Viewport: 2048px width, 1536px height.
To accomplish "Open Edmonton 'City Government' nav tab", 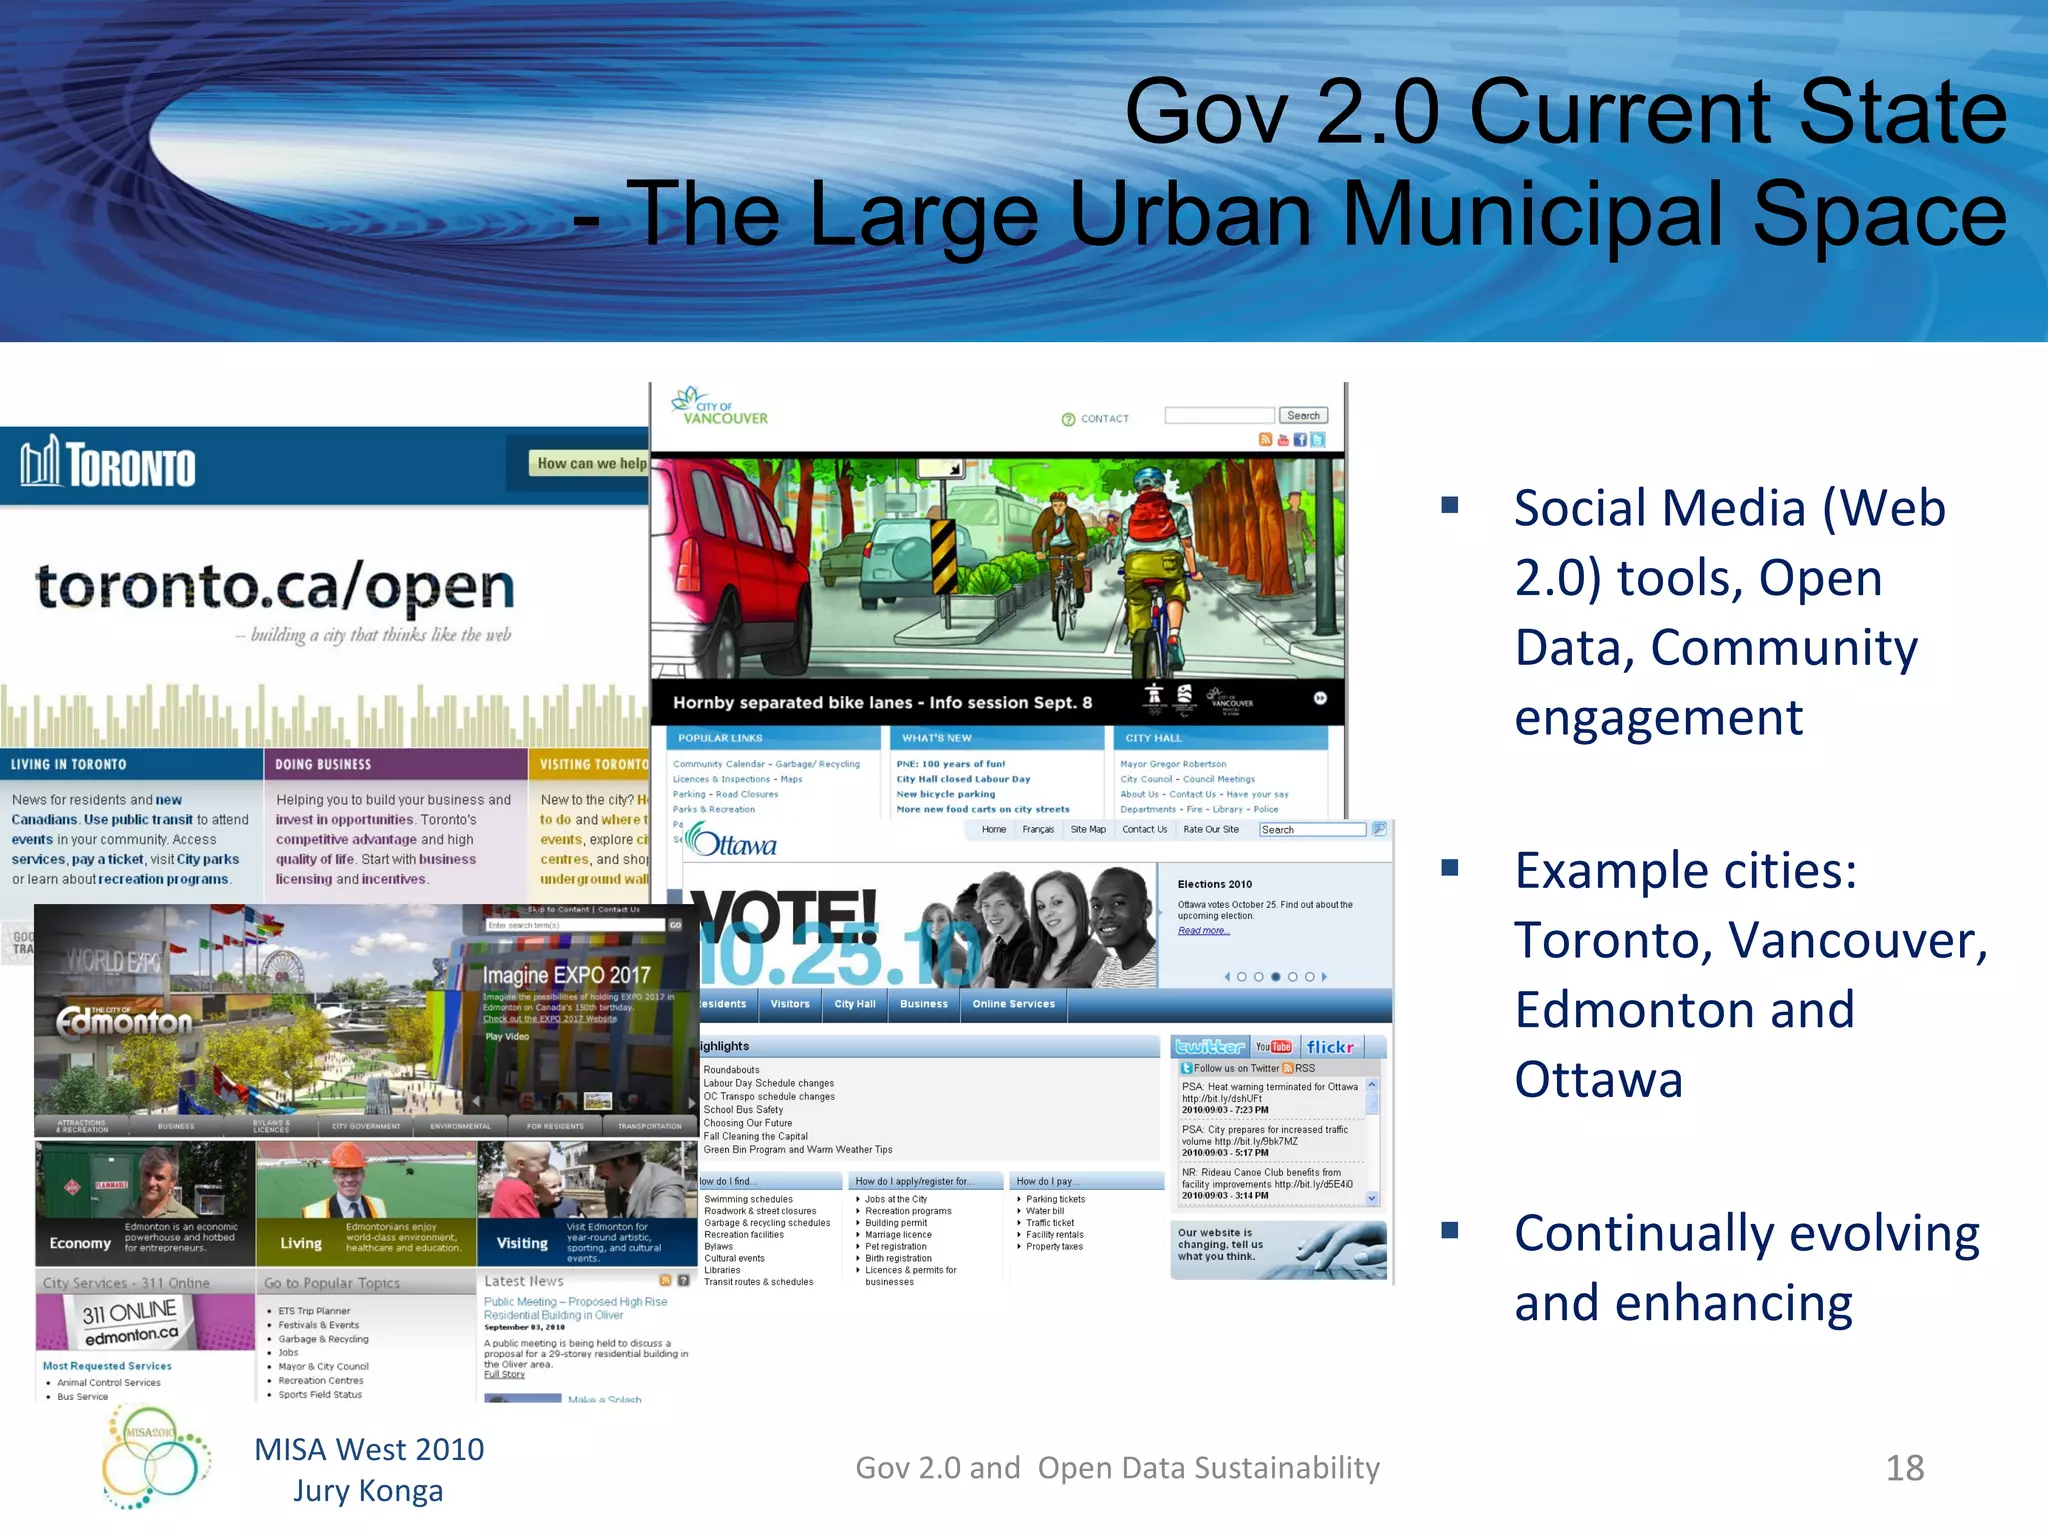I will 366,1126.
